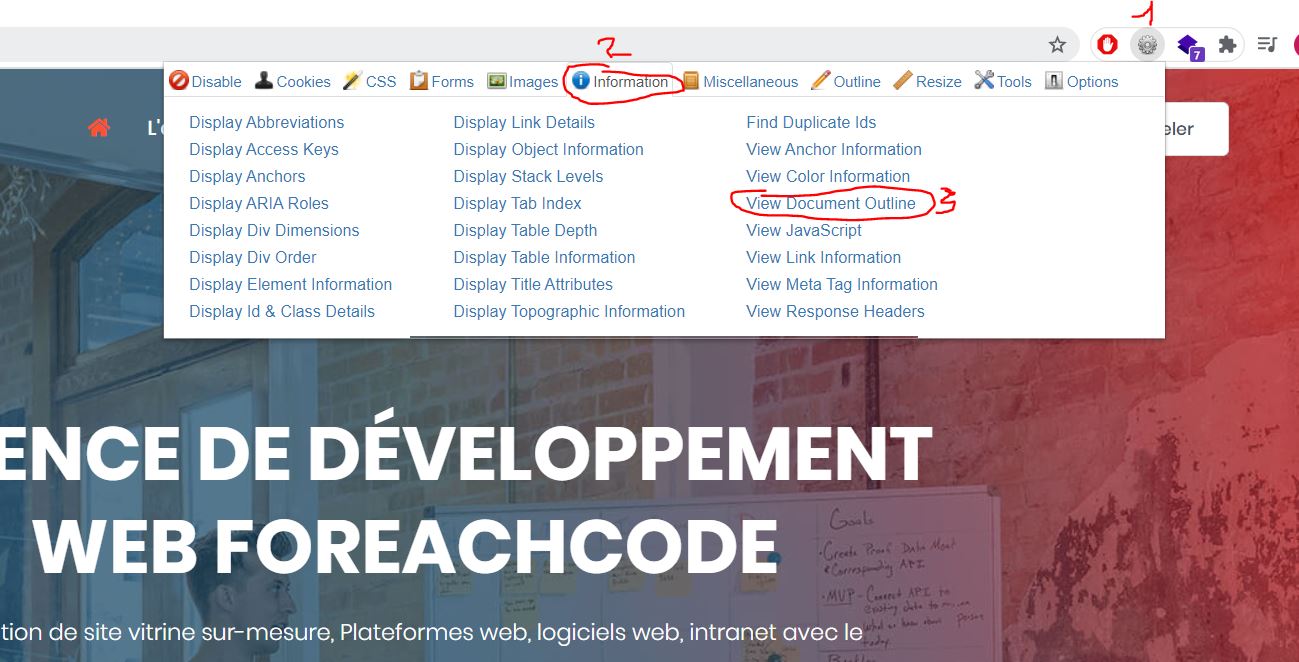1299x662 pixels.
Task: Open the Chrome Extensions puzzle piece menu
Action: (1227, 44)
